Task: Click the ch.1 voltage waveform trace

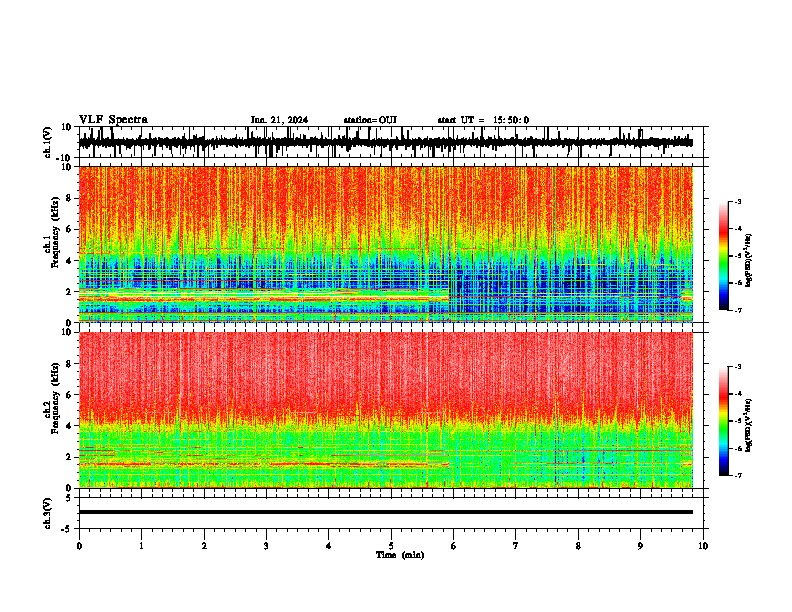Action: (x=385, y=142)
